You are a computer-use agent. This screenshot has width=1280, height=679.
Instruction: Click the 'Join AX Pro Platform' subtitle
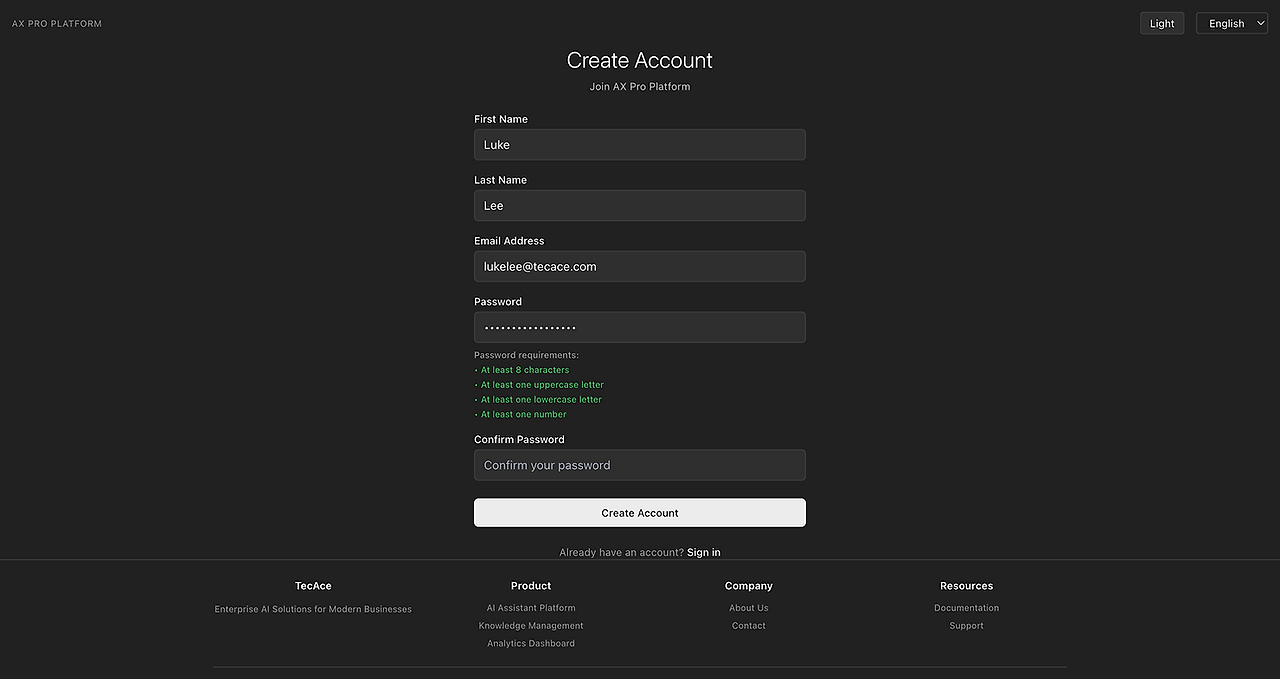pos(640,86)
